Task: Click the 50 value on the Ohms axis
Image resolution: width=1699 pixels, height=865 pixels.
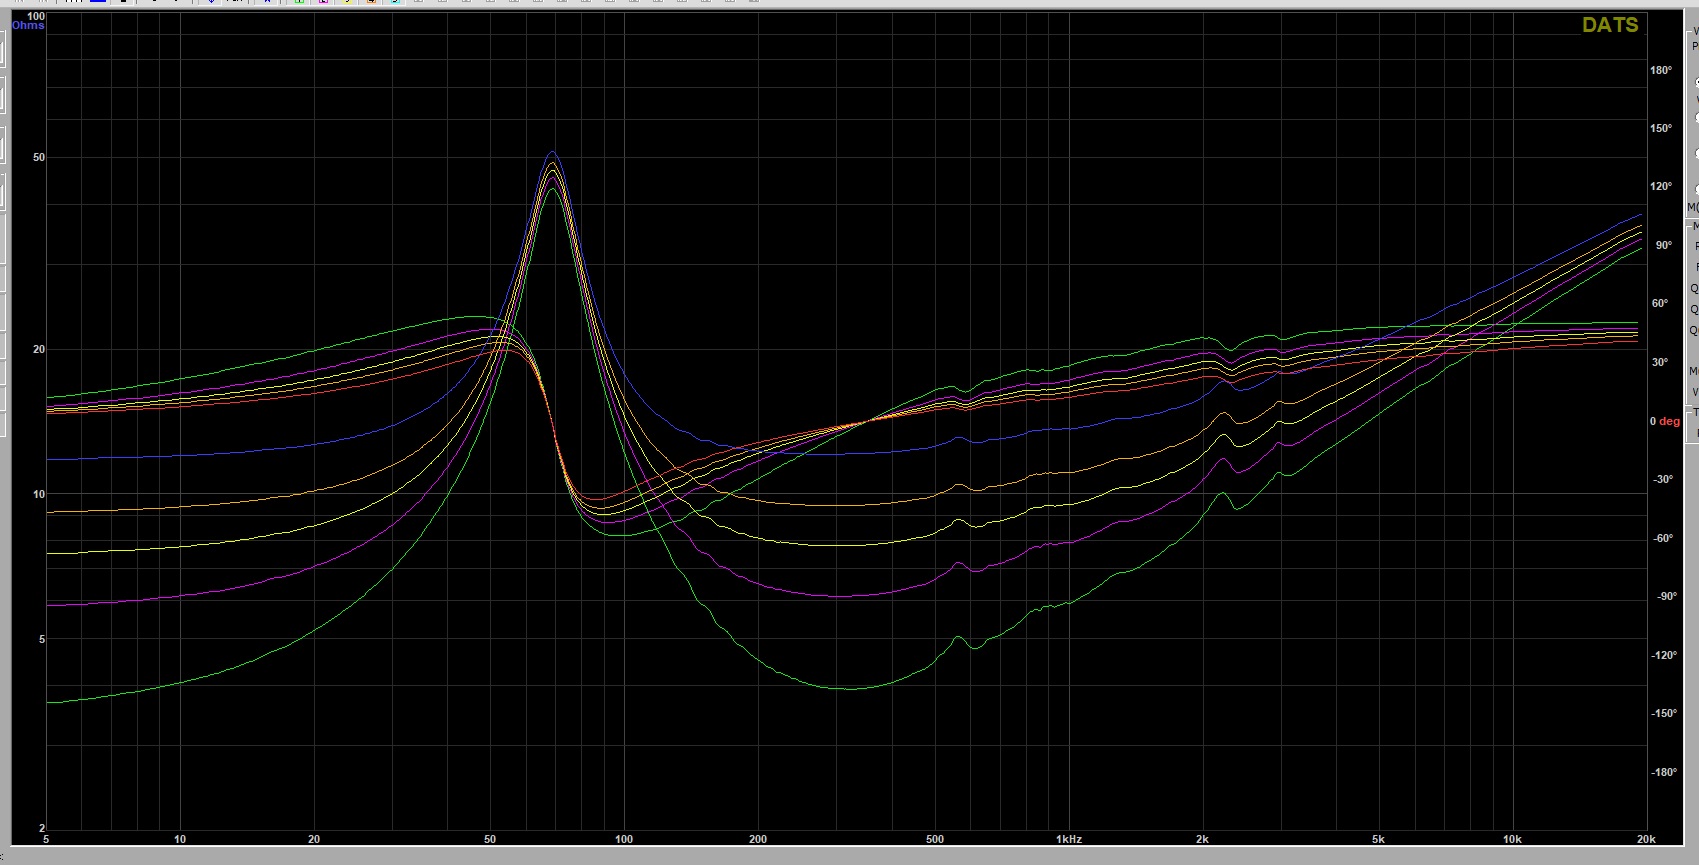Action: click(39, 158)
